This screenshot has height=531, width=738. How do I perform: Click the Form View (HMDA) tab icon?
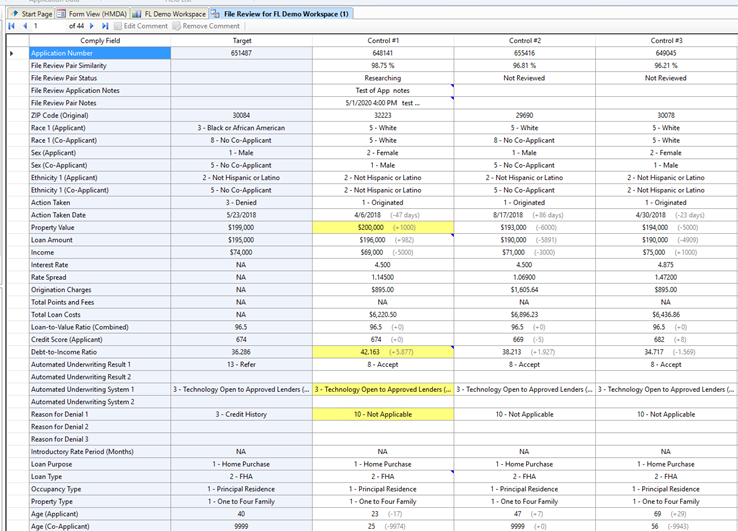click(61, 14)
